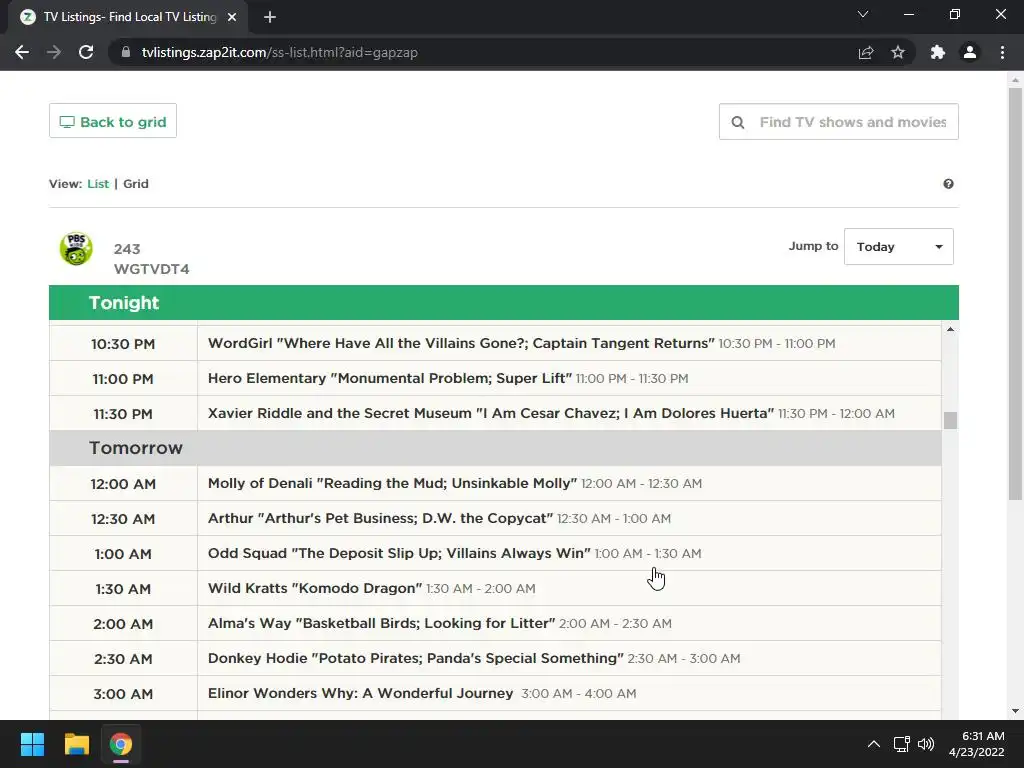Open the tab search chevron
Viewport: 1024px width, 768px height.
[863, 14]
